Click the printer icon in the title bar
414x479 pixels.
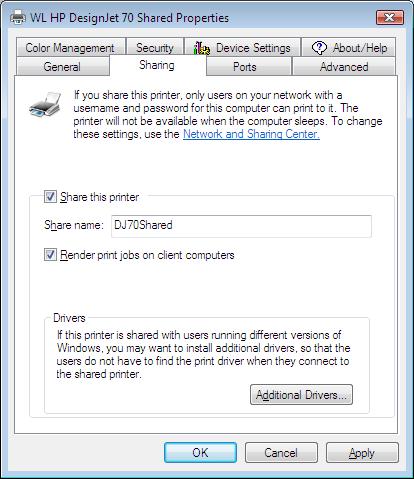[x=18, y=17]
